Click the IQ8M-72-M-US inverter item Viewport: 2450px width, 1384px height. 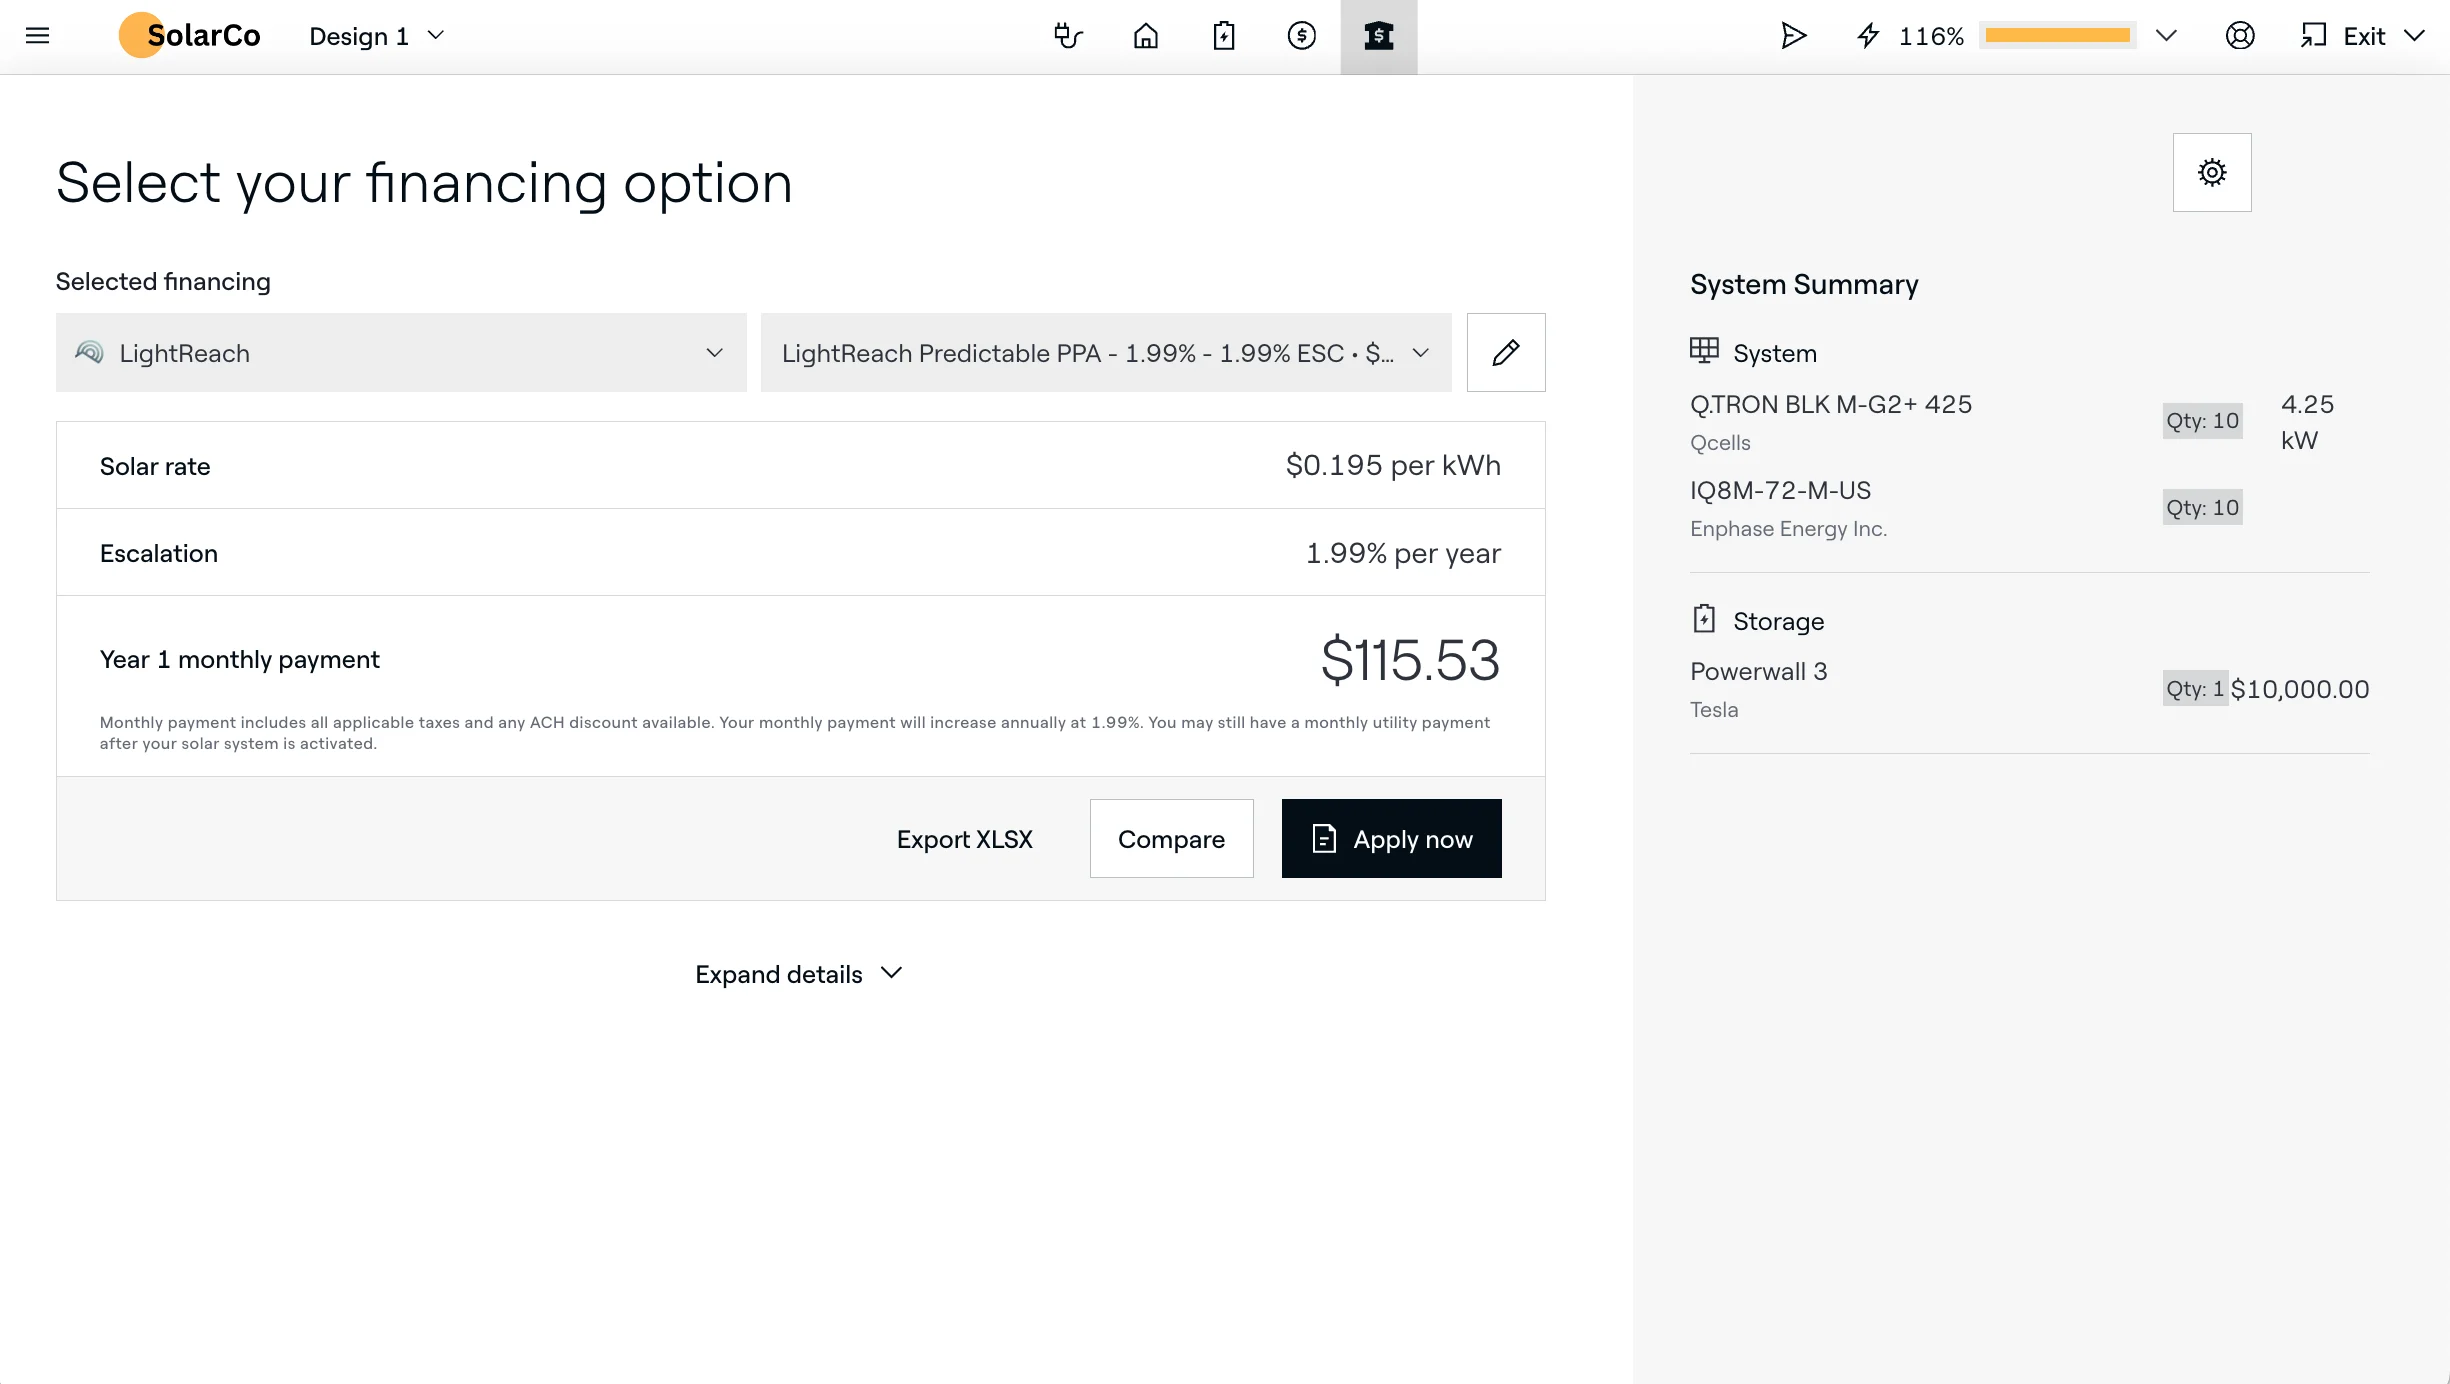1780,490
